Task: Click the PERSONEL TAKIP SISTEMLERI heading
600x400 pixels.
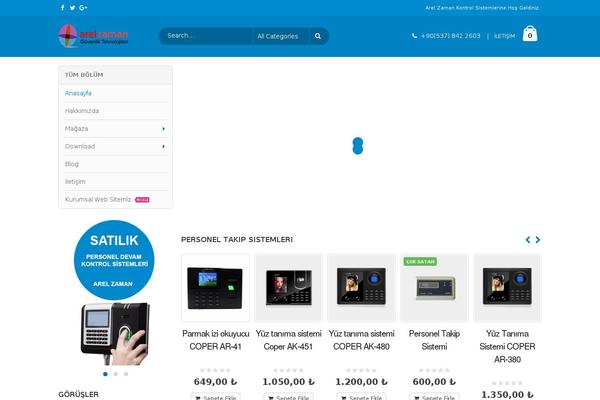Action: pyautogui.click(x=237, y=240)
